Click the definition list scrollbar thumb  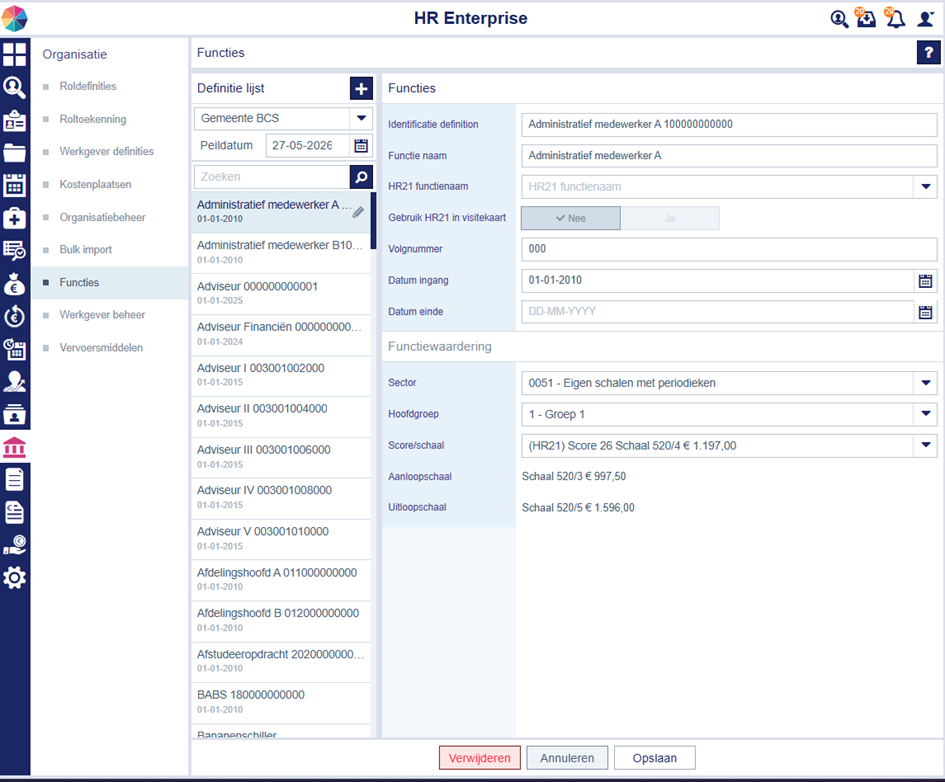click(x=374, y=221)
